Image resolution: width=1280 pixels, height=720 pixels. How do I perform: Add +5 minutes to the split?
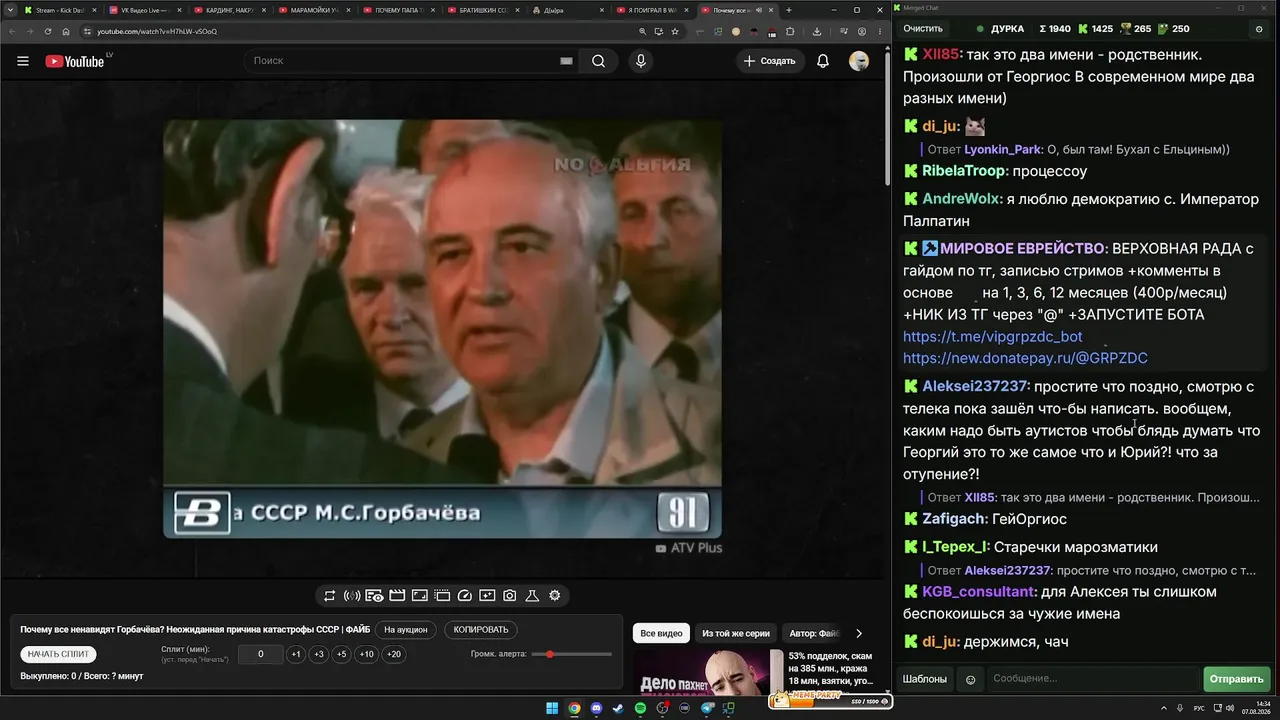[342, 654]
